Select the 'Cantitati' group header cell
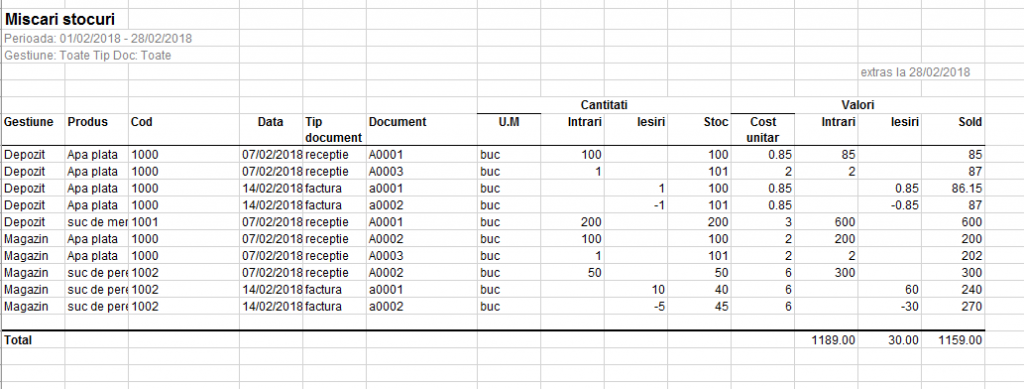 point(604,105)
